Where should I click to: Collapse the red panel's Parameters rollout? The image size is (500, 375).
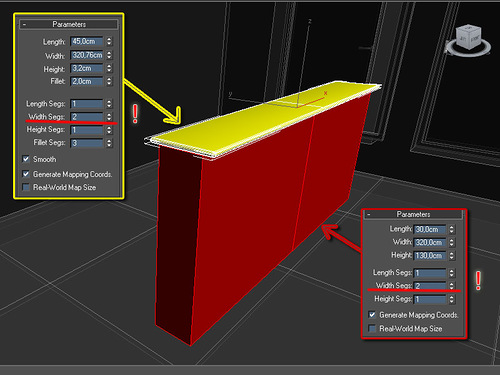click(369, 214)
